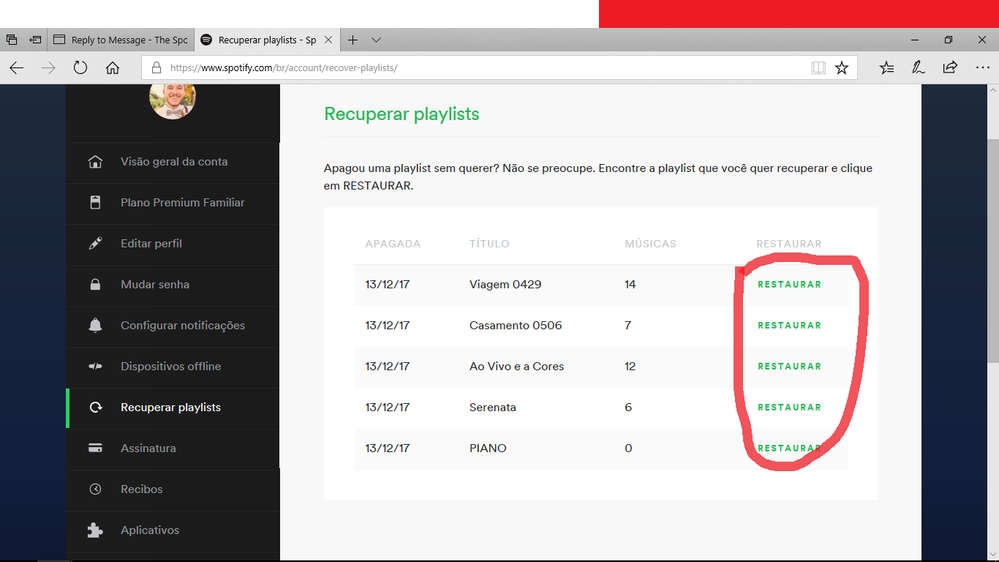Click the Plano Premium Familiar icon
This screenshot has height=562, width=999.
(95, 203)
